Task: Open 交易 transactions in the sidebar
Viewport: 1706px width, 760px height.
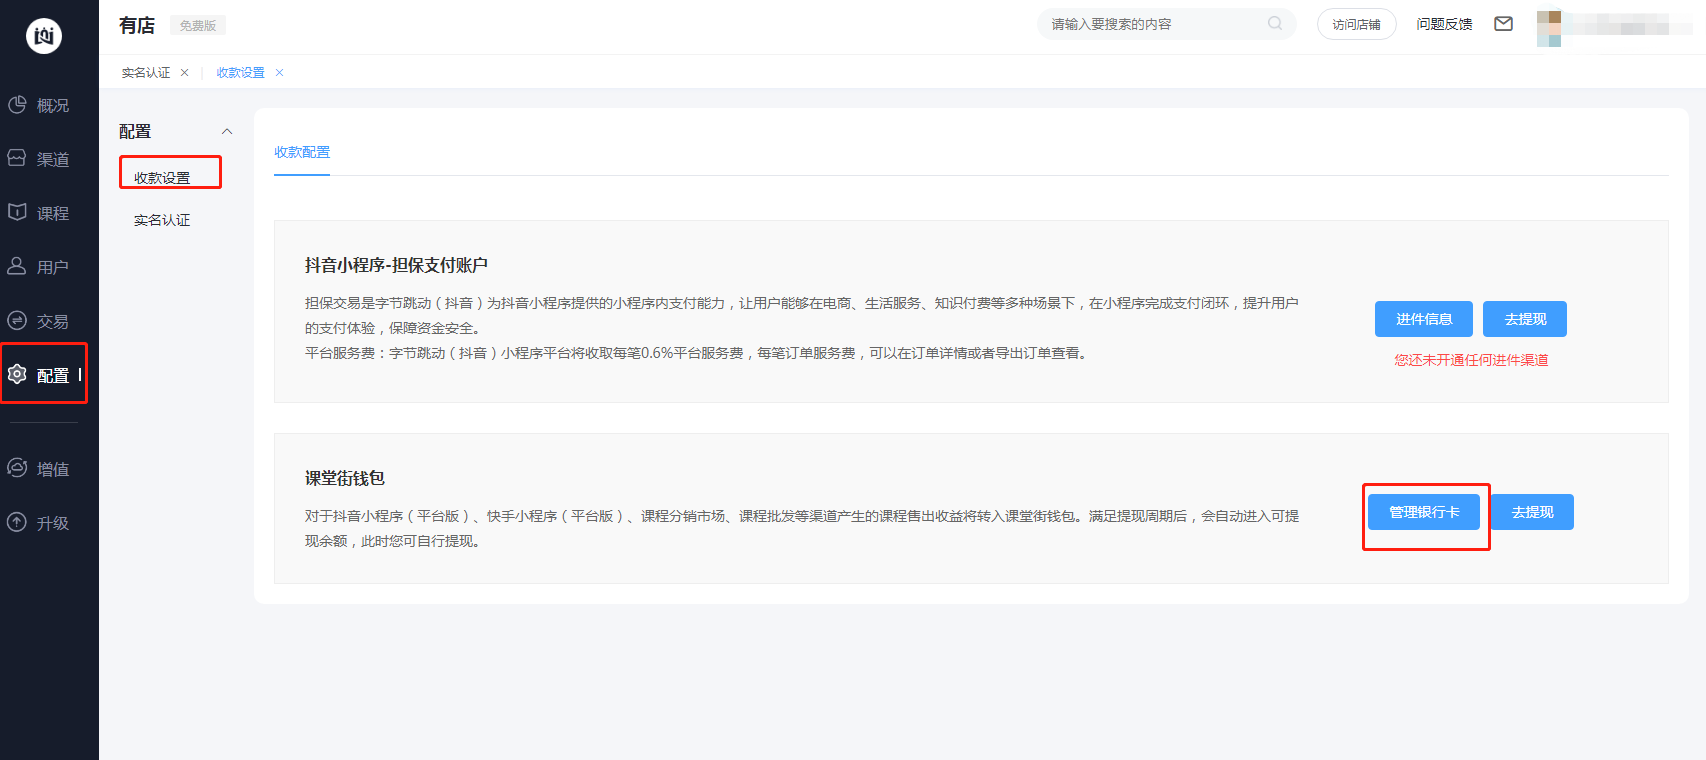Action: 40,321
